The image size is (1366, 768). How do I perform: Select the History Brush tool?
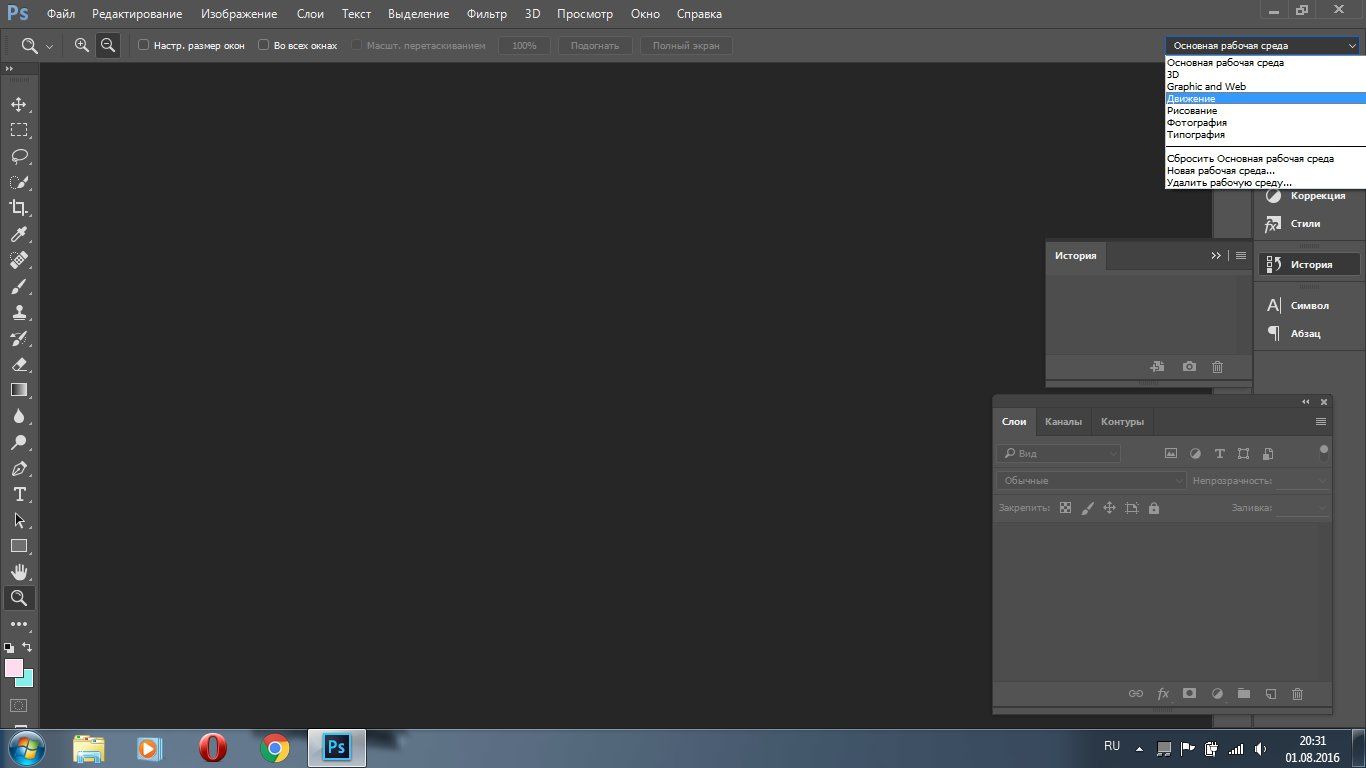point(19,338)
